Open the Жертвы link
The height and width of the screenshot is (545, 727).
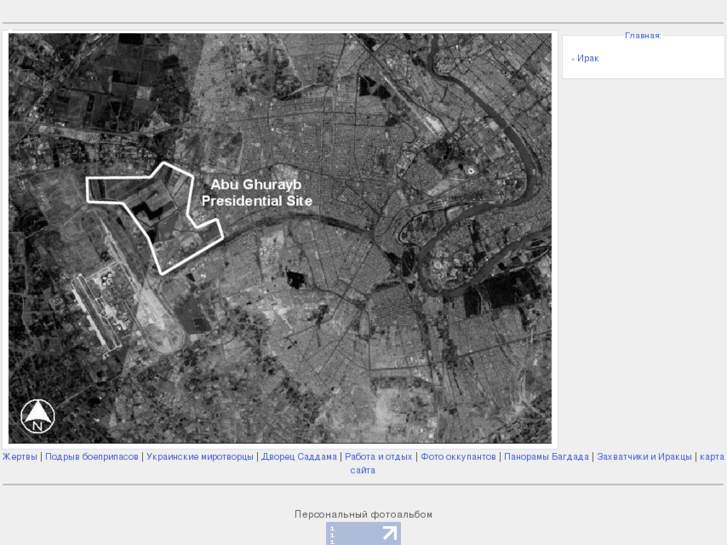(x=19, y=457)
